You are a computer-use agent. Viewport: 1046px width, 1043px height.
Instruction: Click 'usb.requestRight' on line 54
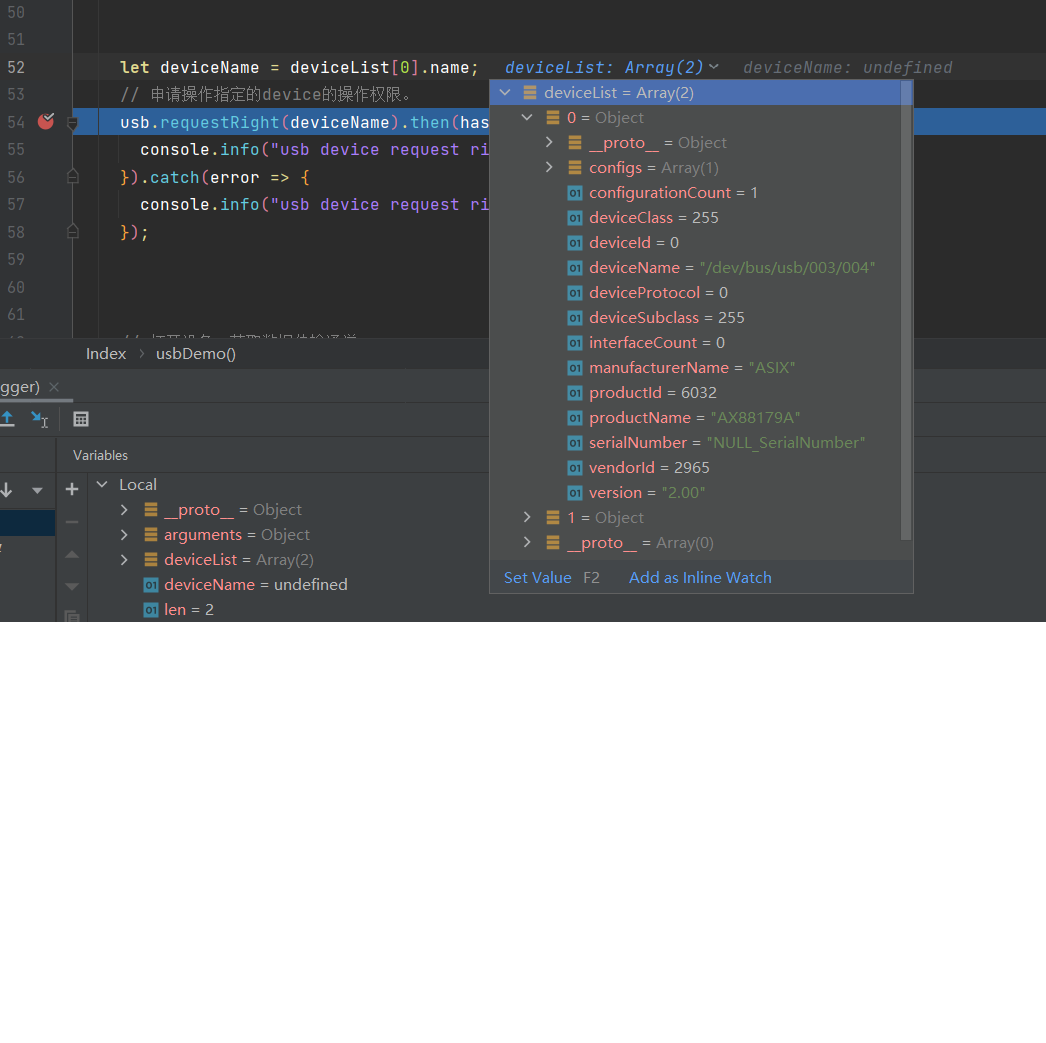coord(199,123)
